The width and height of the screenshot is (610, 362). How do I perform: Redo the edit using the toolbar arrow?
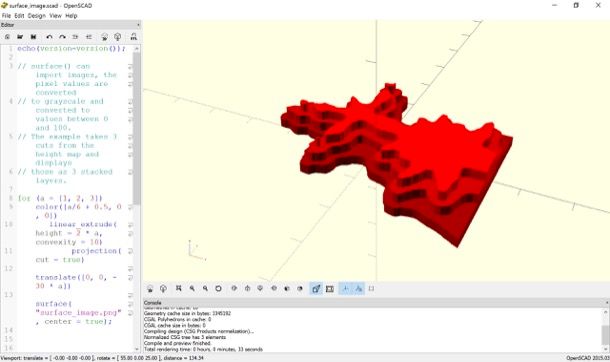tap(62, 37)
